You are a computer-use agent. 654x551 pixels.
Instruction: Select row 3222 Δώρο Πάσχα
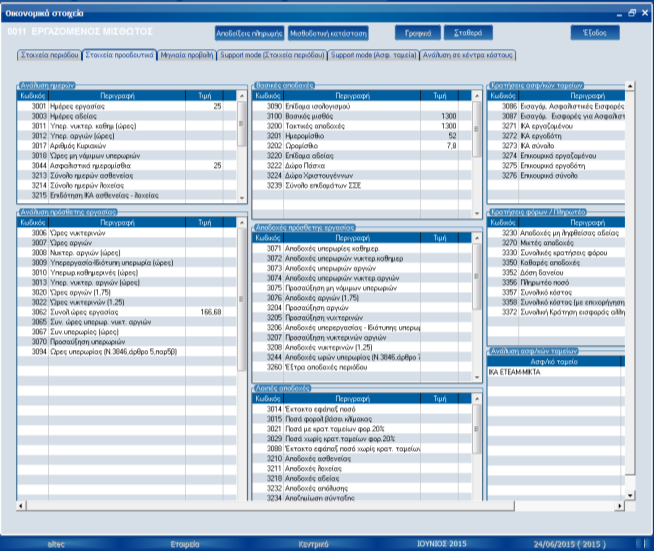pyautogui.click(x=362, y=166)
